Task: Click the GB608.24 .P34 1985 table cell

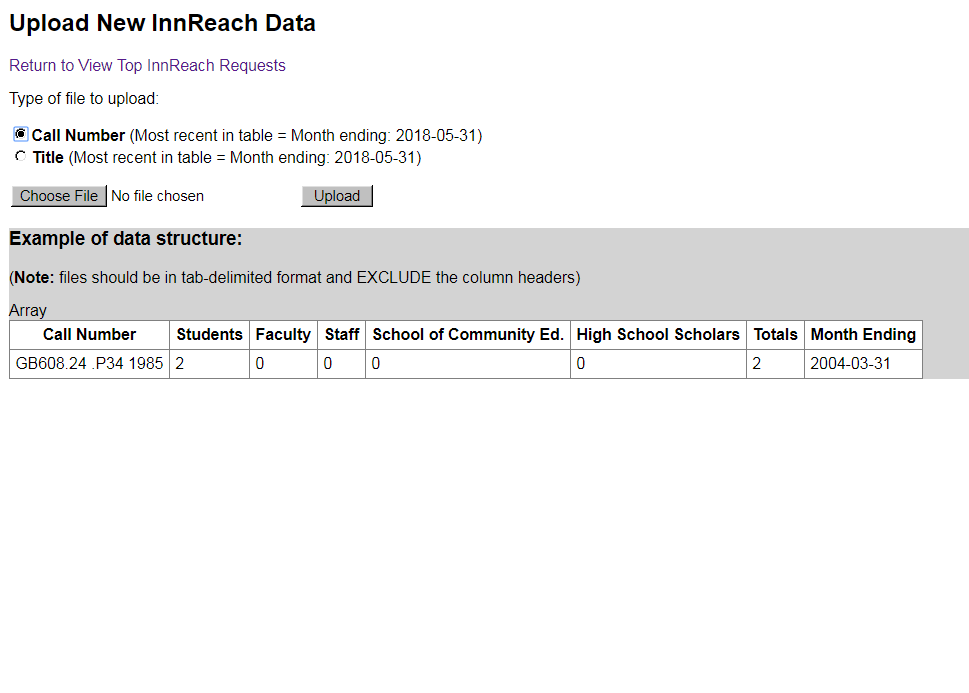Action: (89, 364)
